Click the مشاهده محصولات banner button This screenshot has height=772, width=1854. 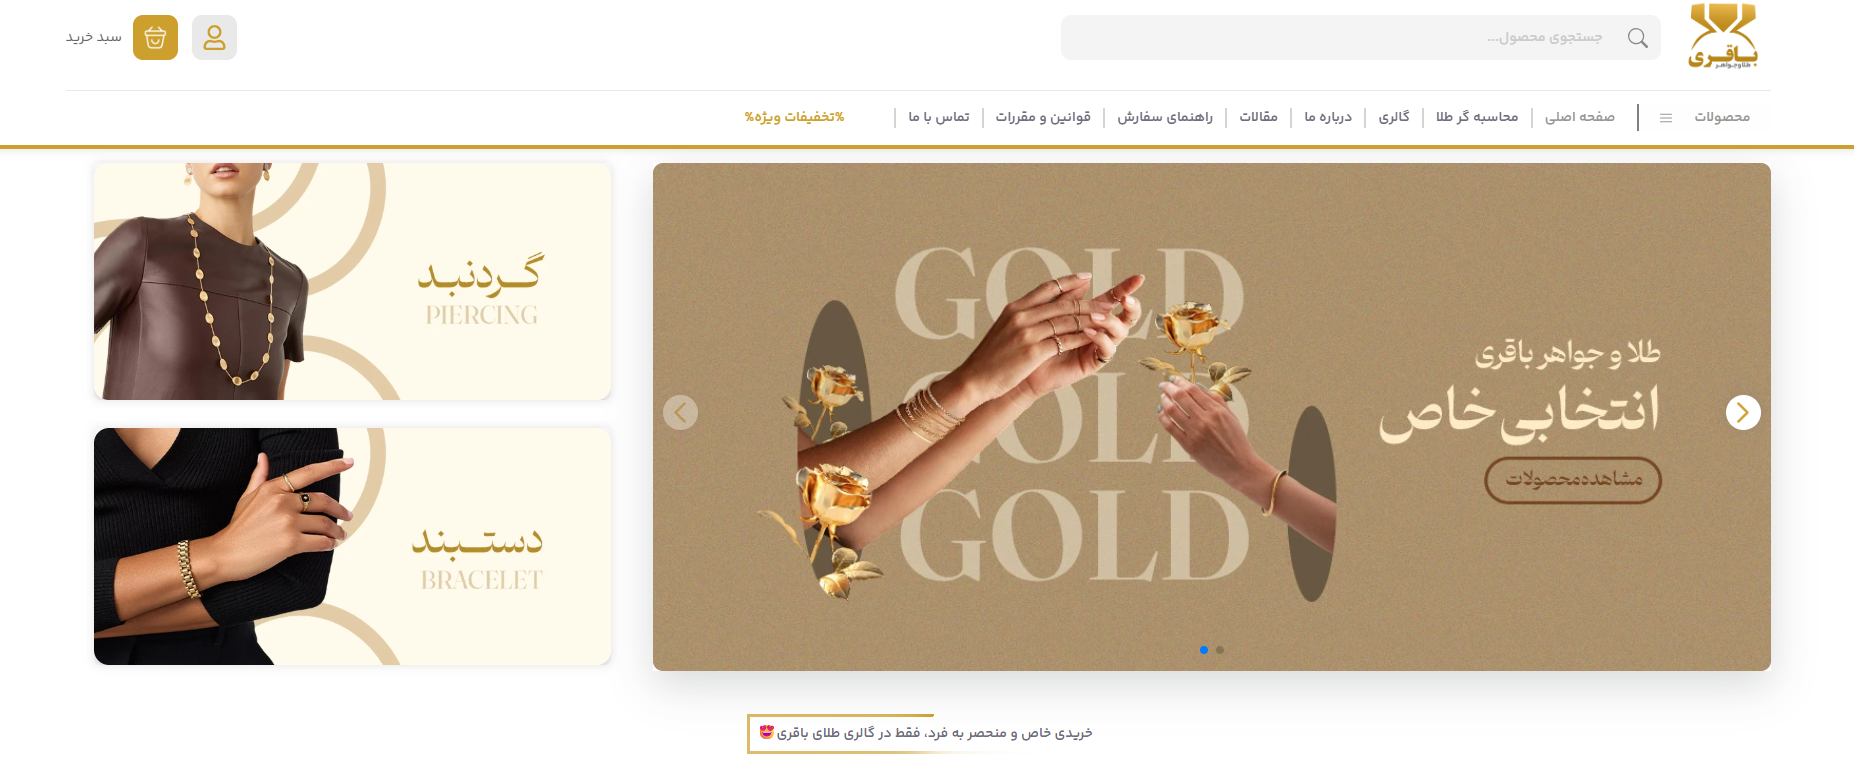1574,480
